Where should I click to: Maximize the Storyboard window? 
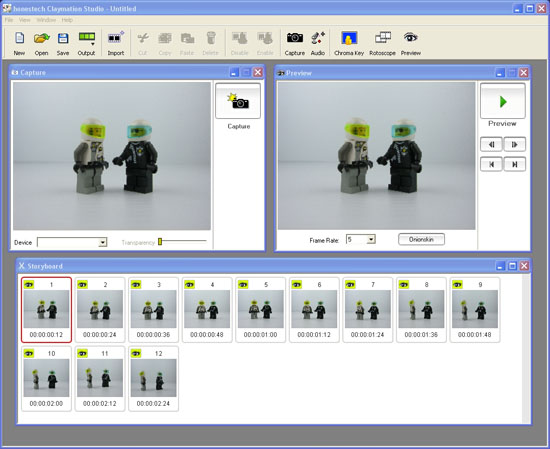[512, 266]
